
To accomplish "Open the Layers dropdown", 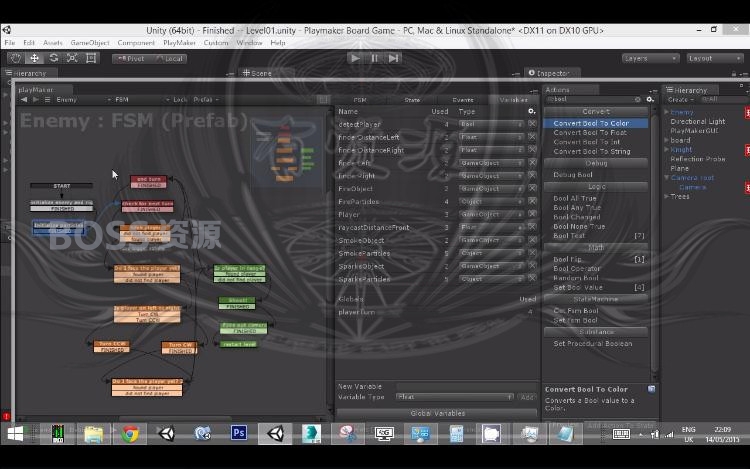I will (651, 58).
